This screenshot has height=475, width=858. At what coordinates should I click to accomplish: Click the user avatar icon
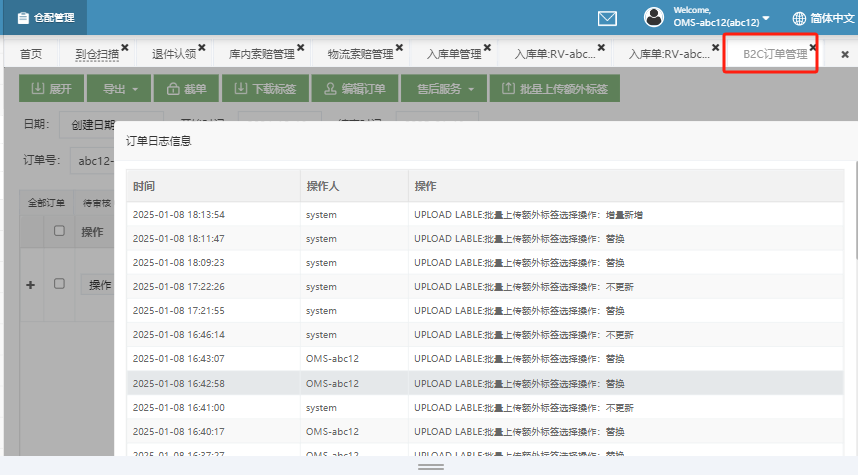(653, 18)
